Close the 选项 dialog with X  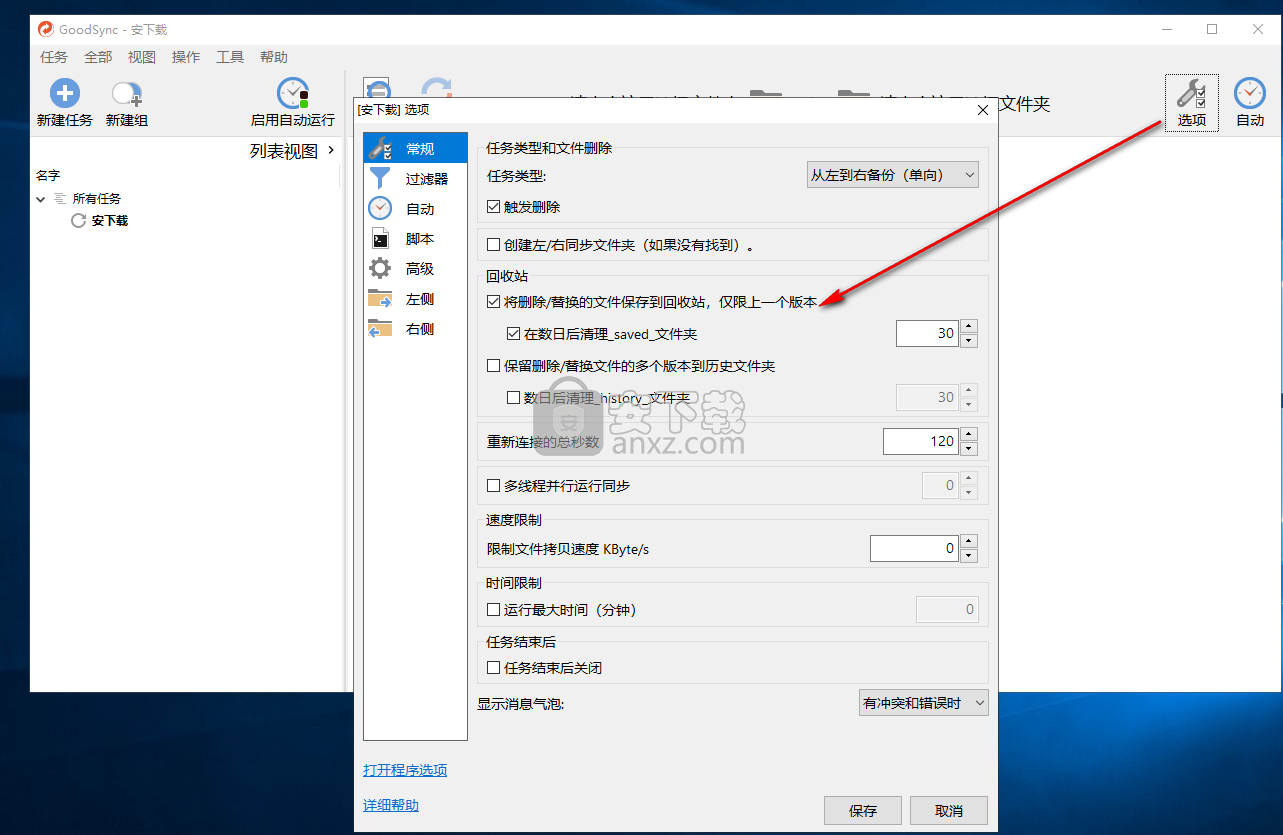[x=982, y=110]
